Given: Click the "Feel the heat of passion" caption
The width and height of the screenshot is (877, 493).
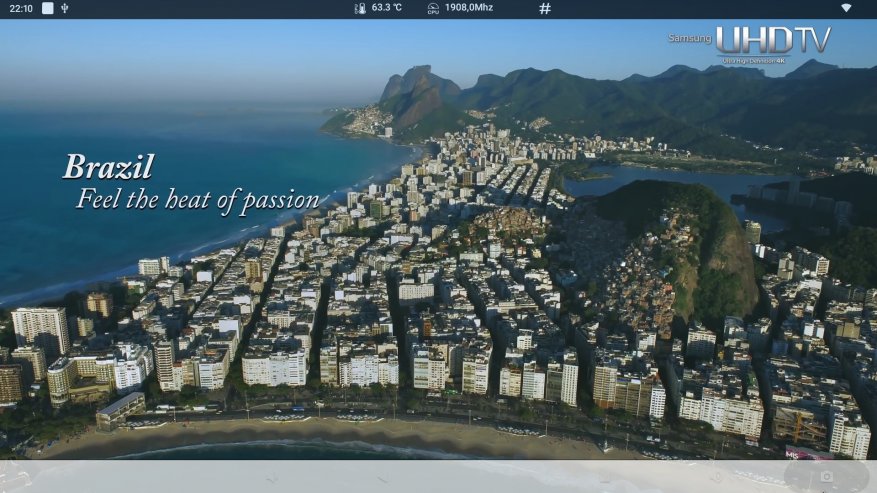Looking at the screenshot, I should pyautogui.click(x=197, y=198).
